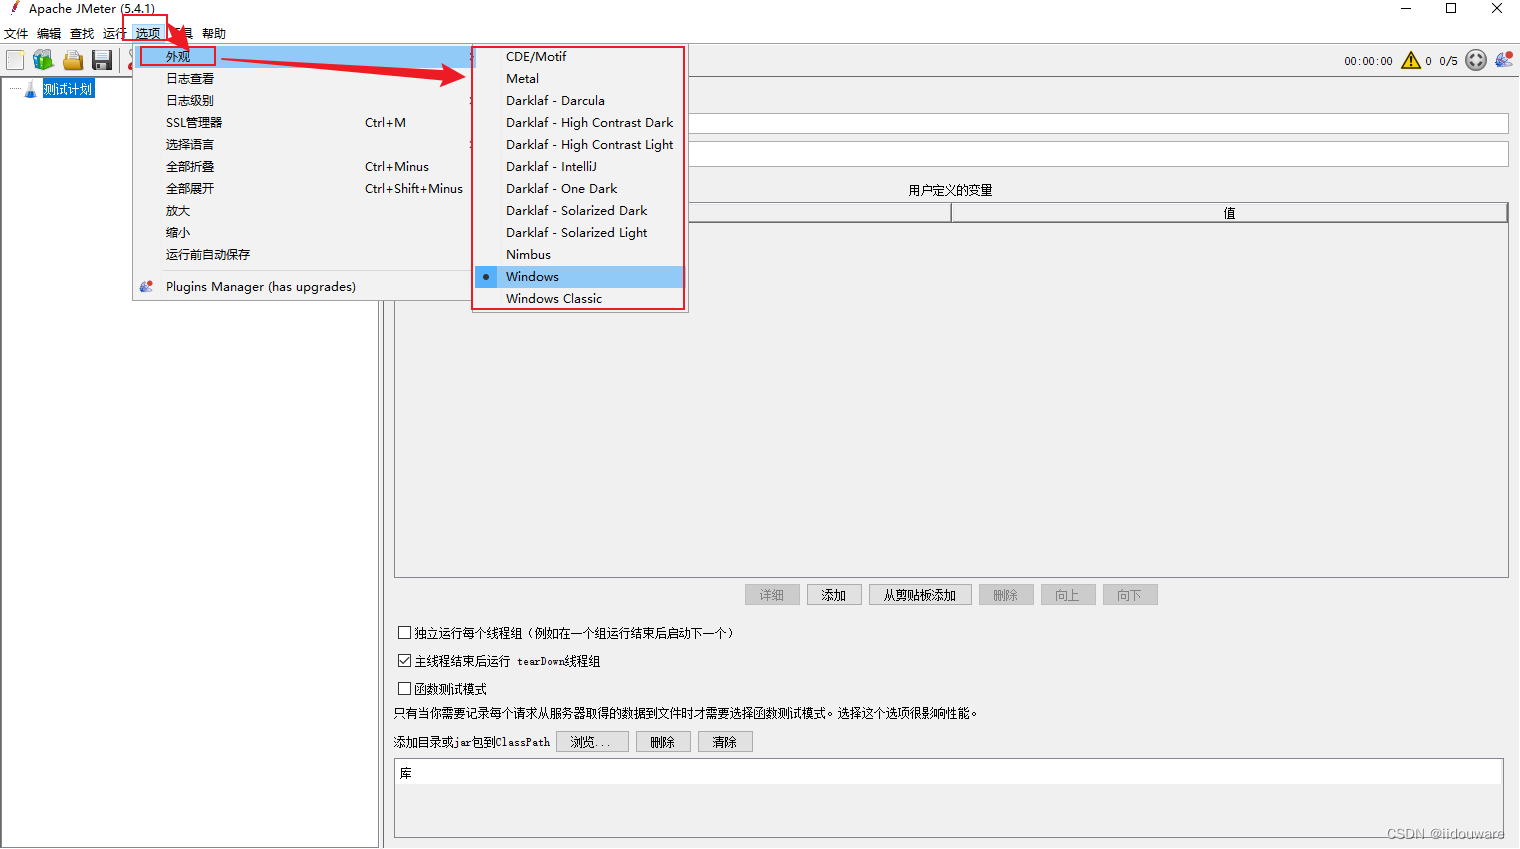Choose Darklaf - High Contrast Dark theme
Image resolution: width=1520 pixels, height=849 pixels.
coord(579,122)
